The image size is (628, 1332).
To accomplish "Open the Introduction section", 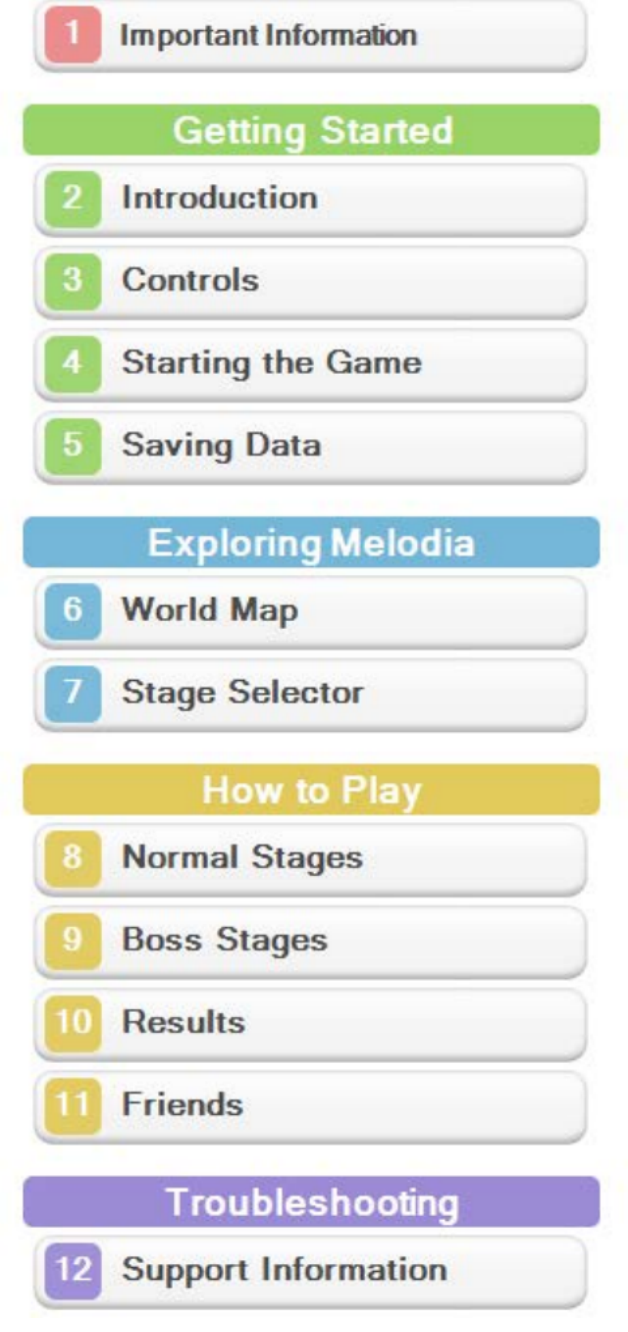I will pos(220,197).
